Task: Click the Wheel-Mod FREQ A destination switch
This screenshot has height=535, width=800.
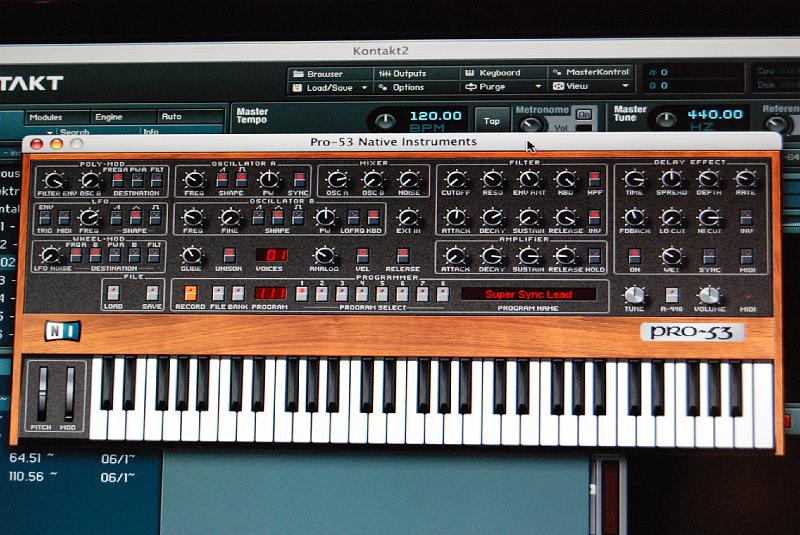Action: coord(76,256)
